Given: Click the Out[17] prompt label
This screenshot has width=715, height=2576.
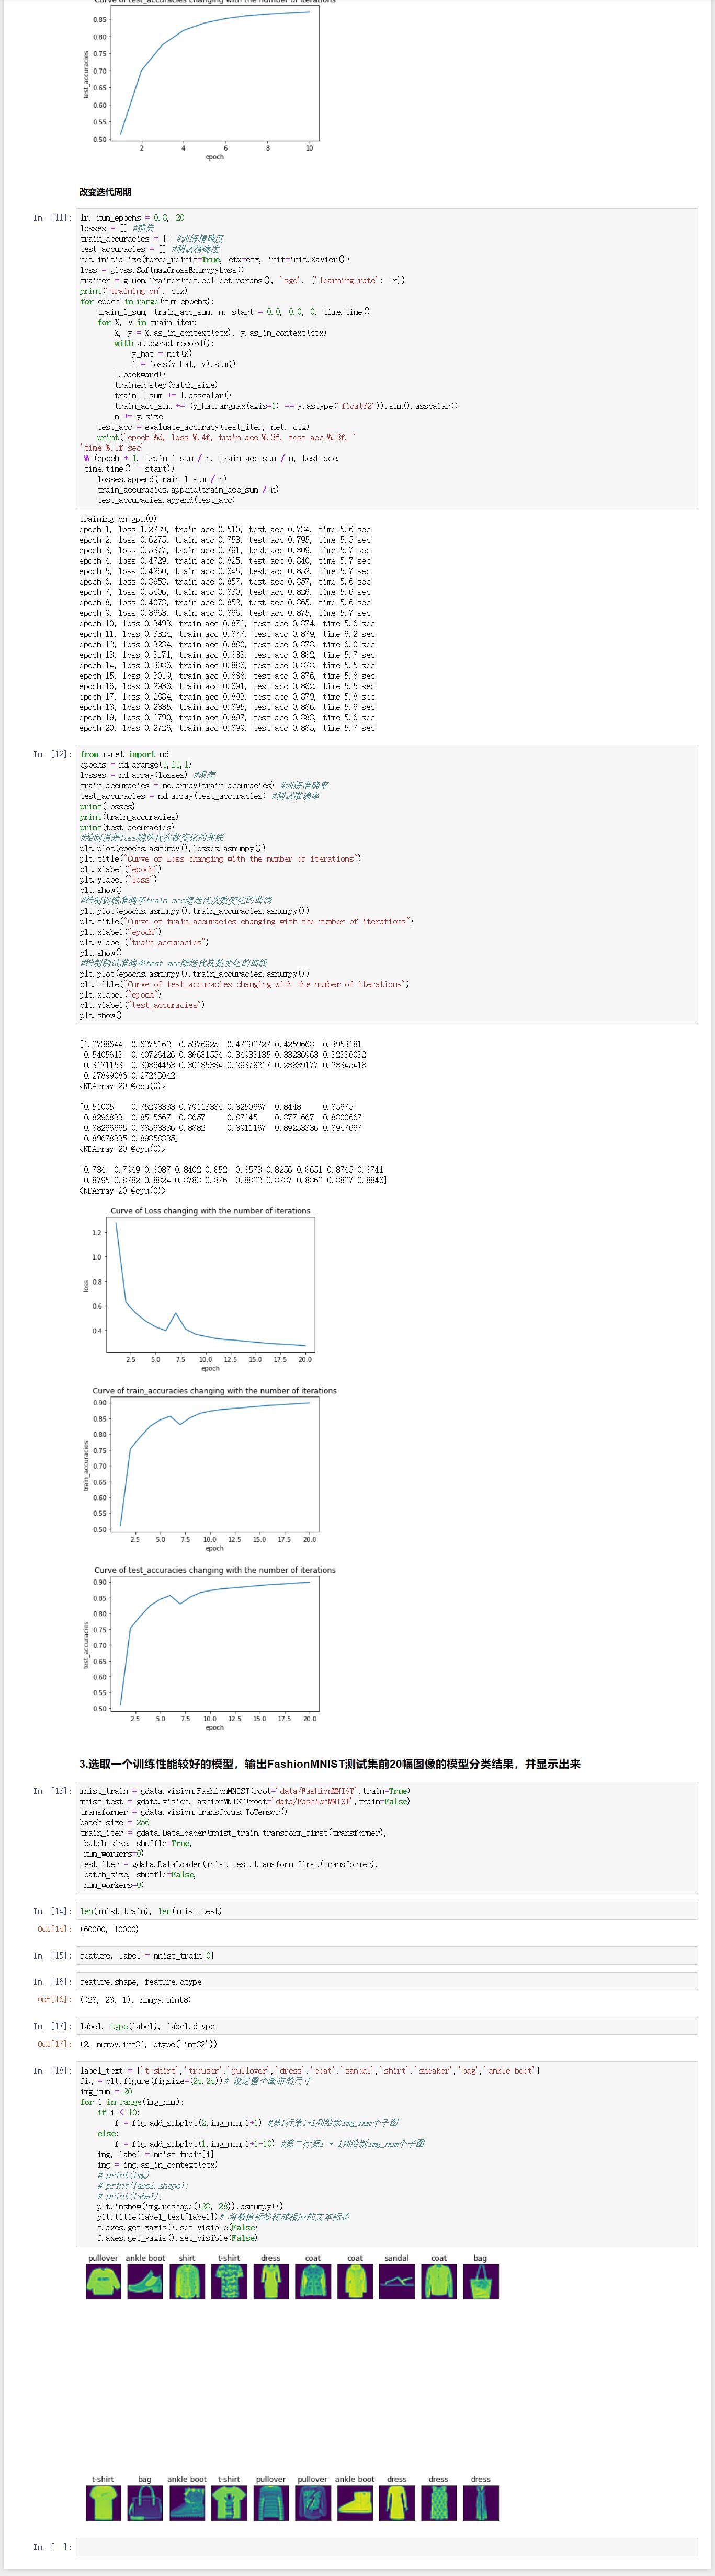Looking at the screenshot, I should pyautogui.click(x=54, y=2045).
